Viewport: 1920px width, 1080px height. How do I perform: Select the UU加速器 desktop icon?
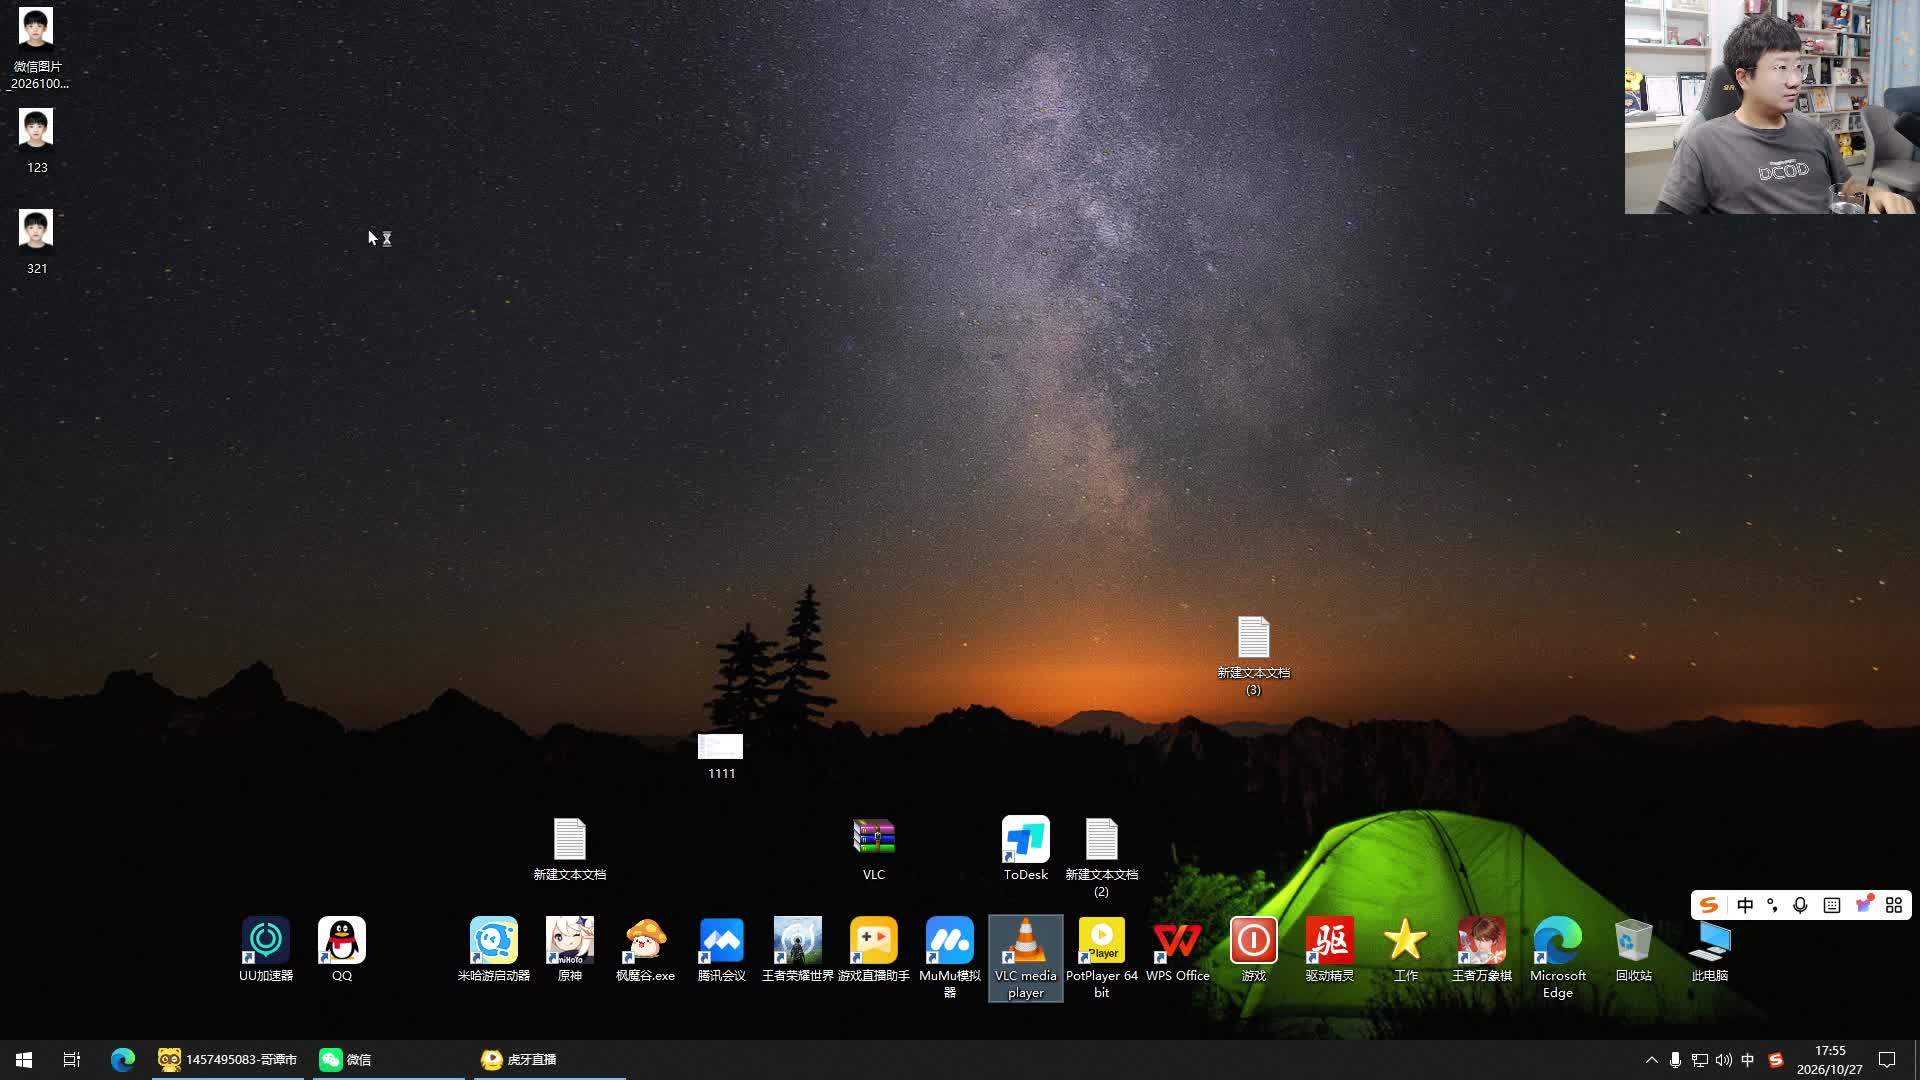[x=265, y=949]
